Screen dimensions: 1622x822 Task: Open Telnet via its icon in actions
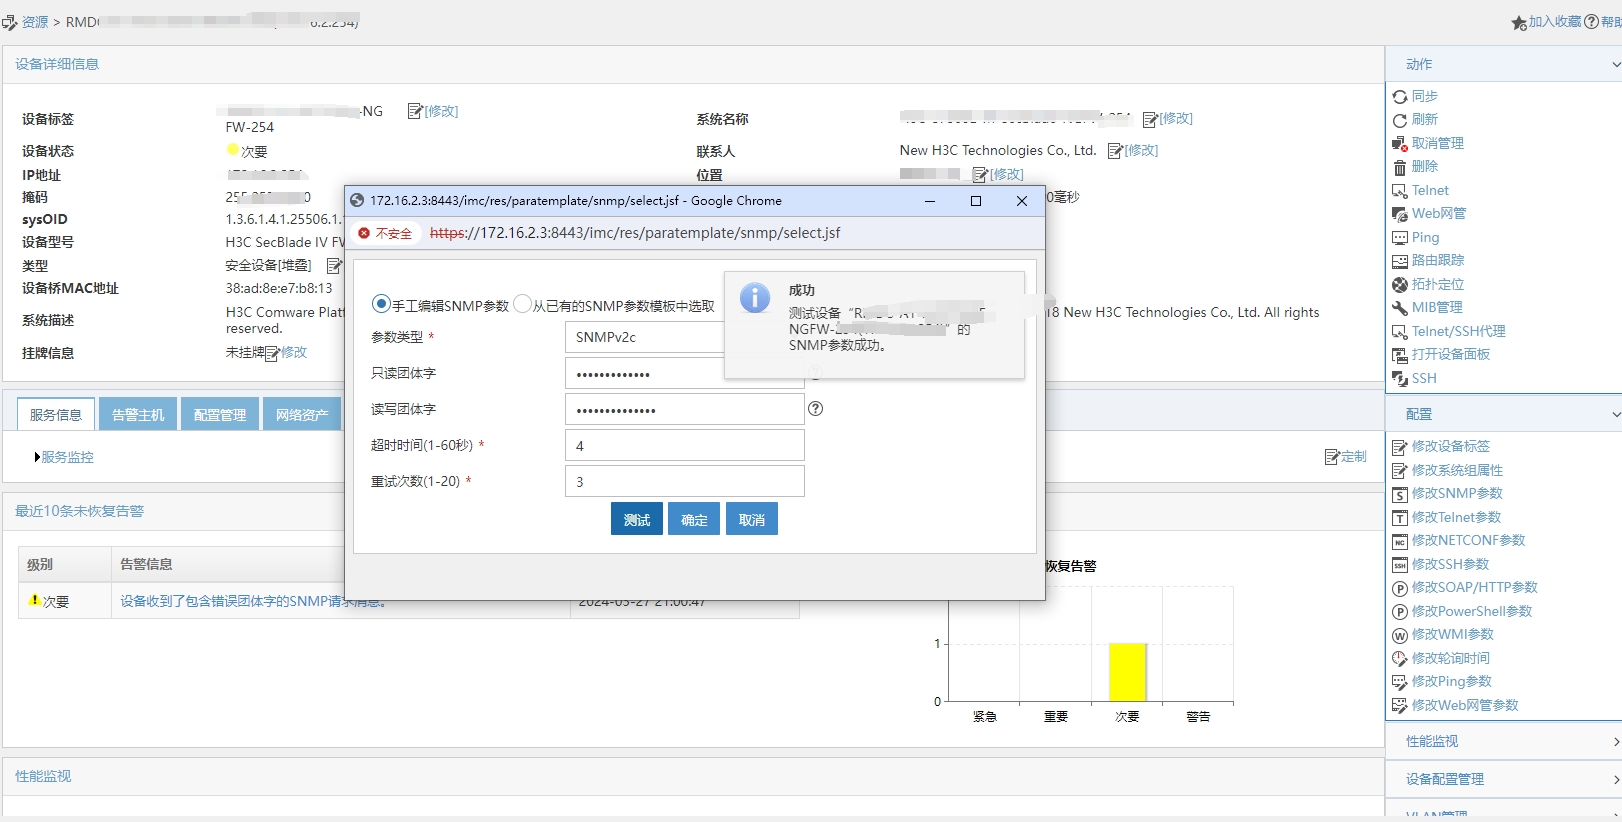pos(1400,191)
